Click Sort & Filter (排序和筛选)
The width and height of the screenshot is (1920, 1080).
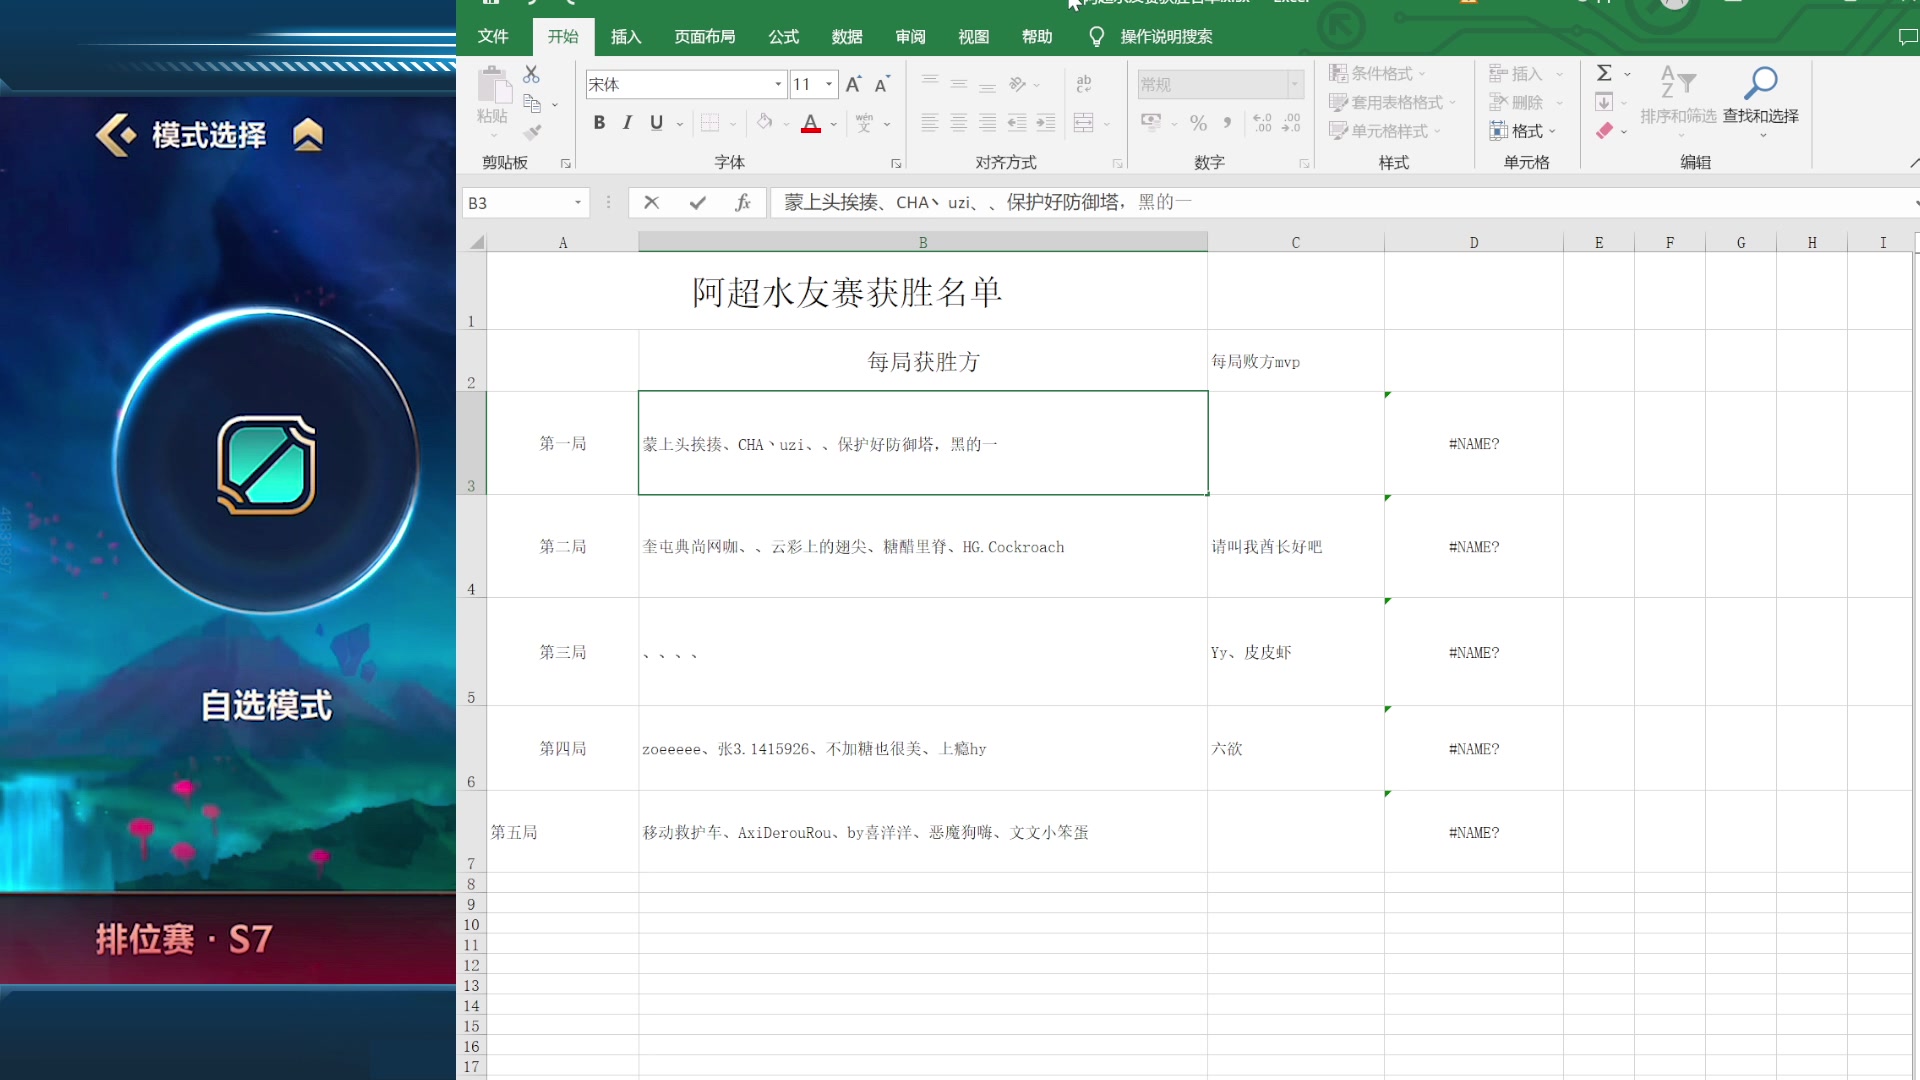1679,100
